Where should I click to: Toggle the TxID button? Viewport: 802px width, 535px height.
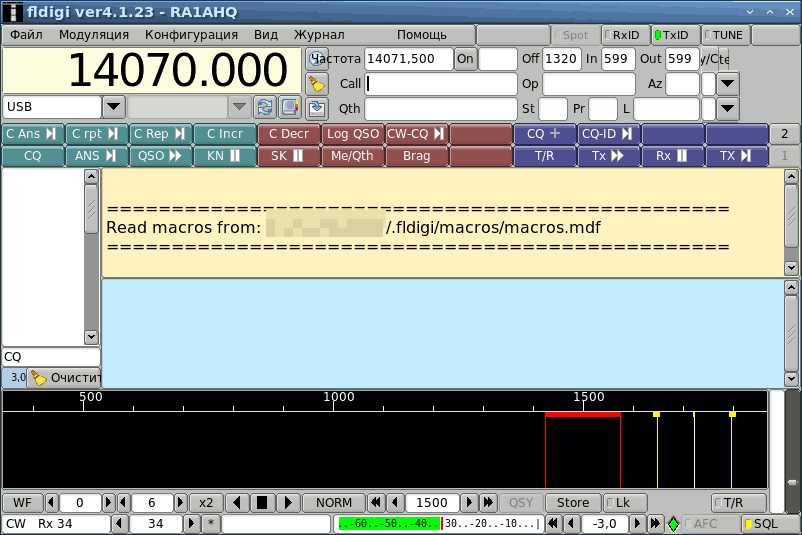tap(675, 35)
